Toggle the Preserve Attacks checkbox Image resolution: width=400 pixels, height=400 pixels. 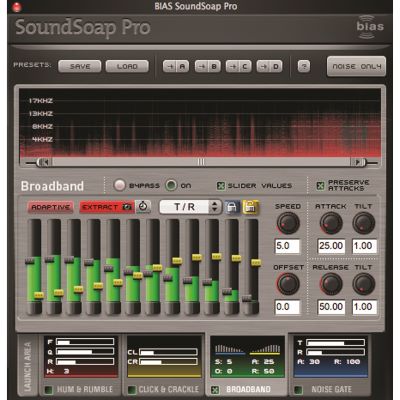(320, 186)
